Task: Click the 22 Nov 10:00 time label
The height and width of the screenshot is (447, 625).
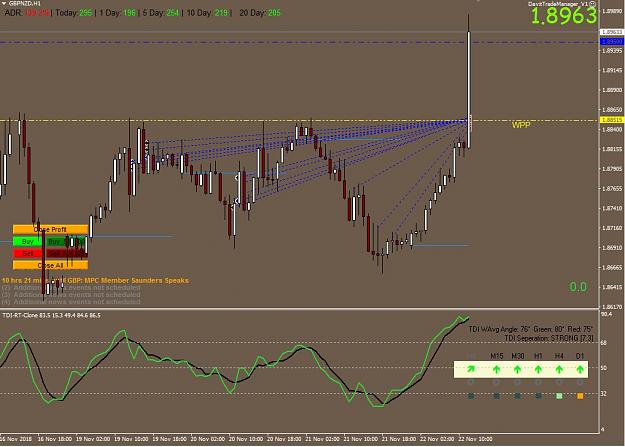Action: pyautogui.click(x=476, y=439)
